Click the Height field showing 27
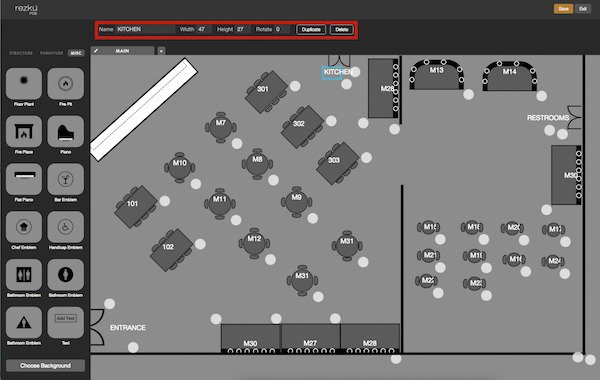The width and height of the screenshot is (600, 380). coord(242,29)
